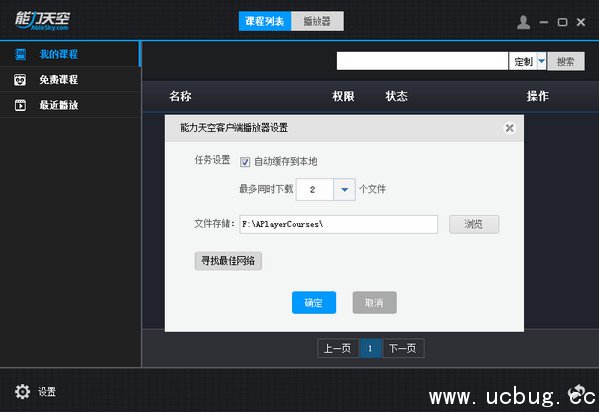
Task: Select 免费课程 in sidebar
Action: (x=70, y=79)
